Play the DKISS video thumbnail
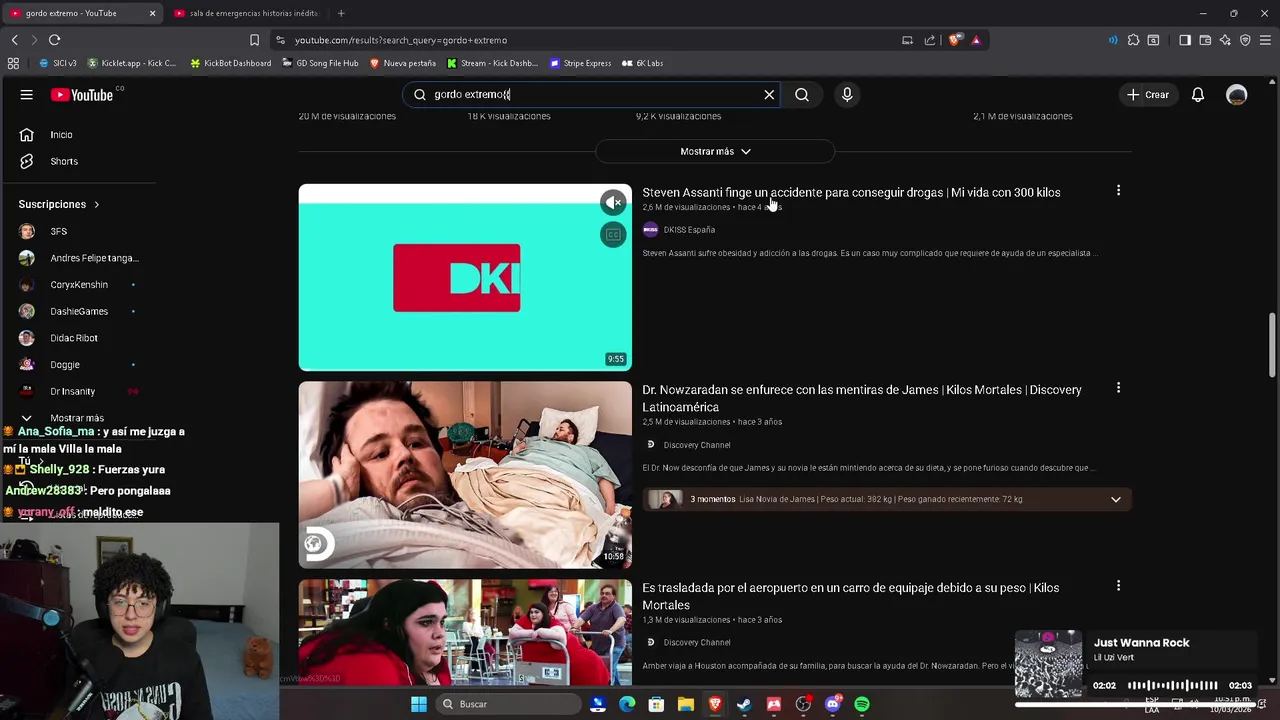This screenshot has height=720, width=1280. click(x=465, y=277)
